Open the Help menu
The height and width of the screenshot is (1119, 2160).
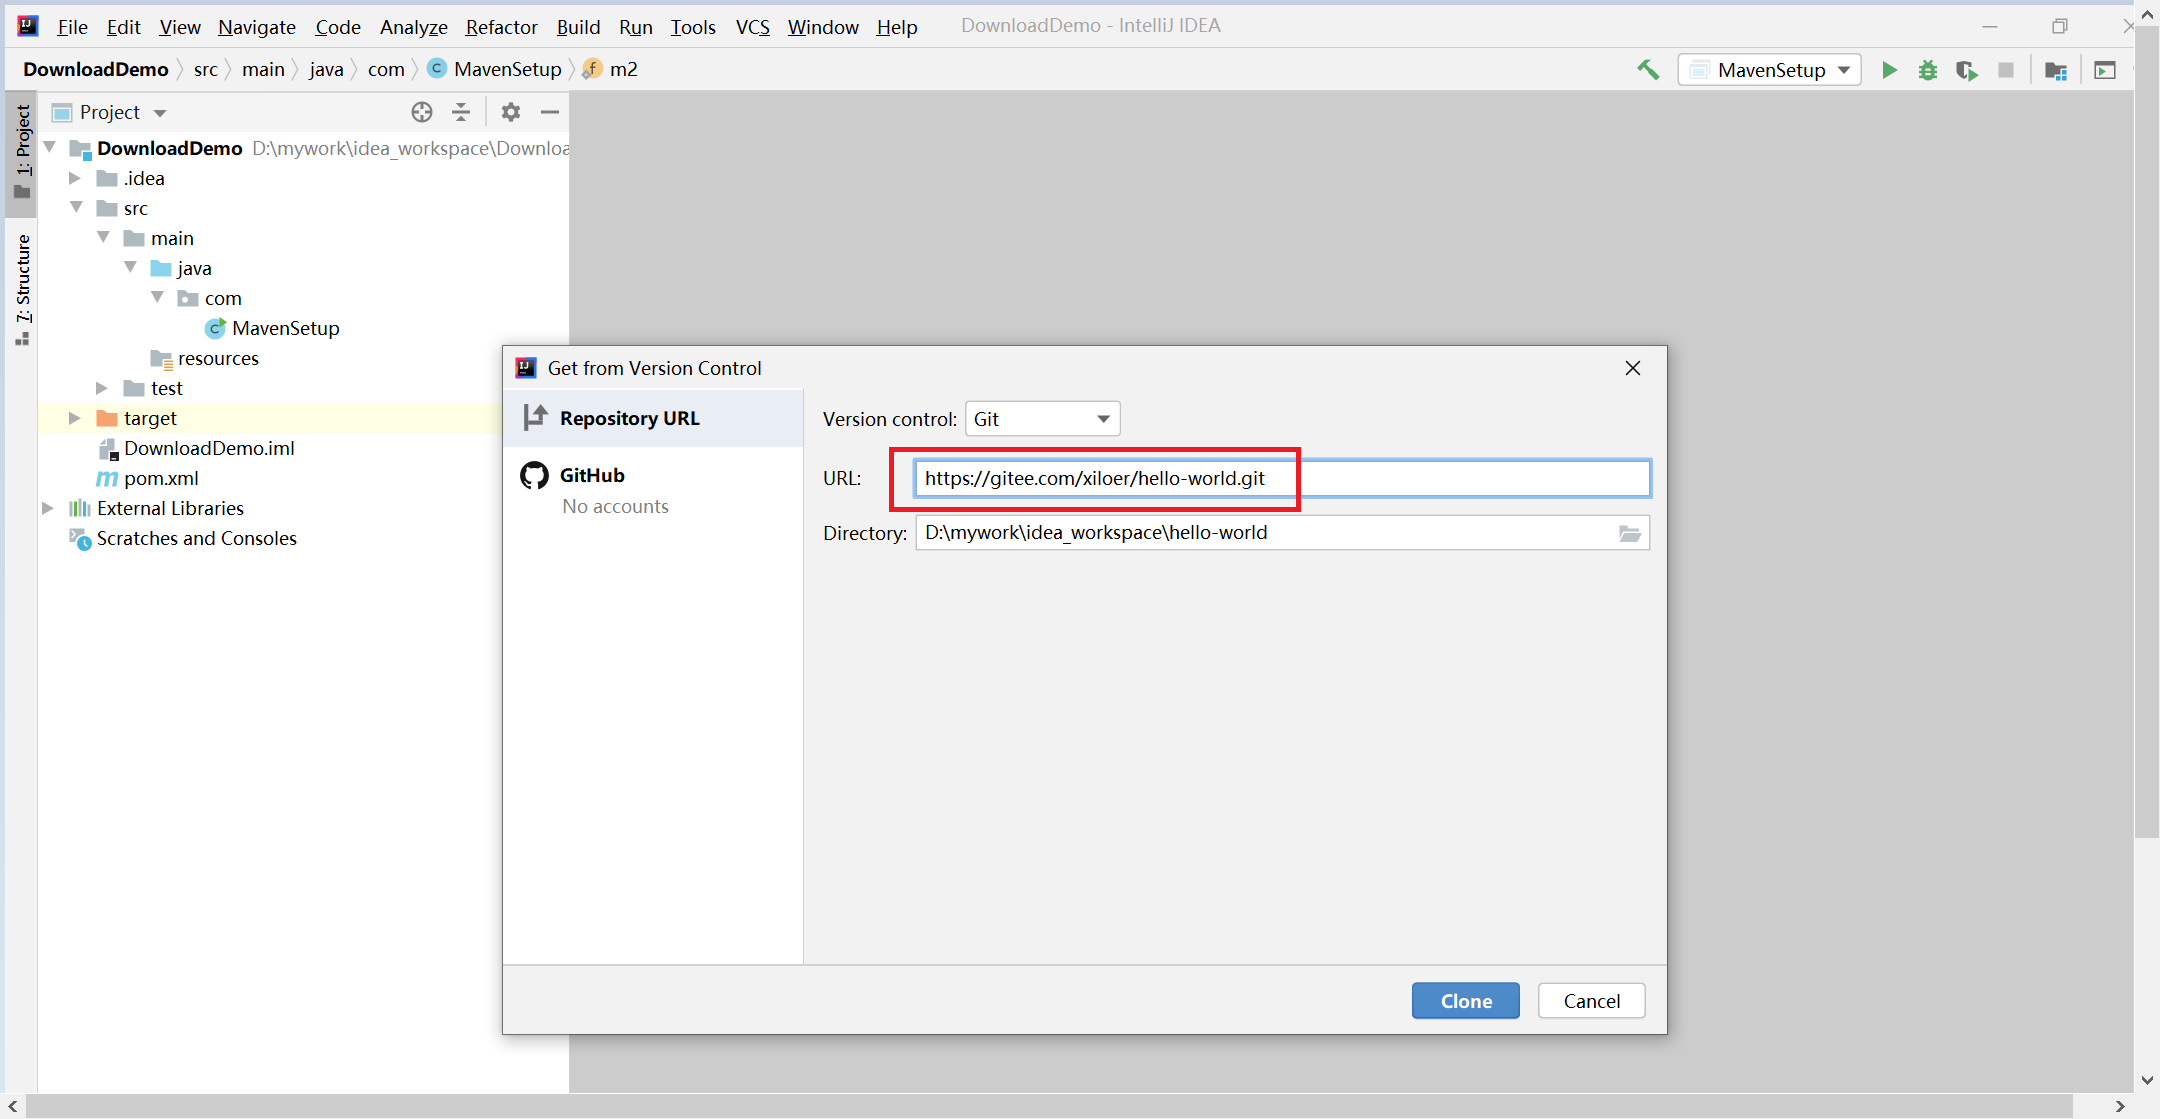point(897,27)
